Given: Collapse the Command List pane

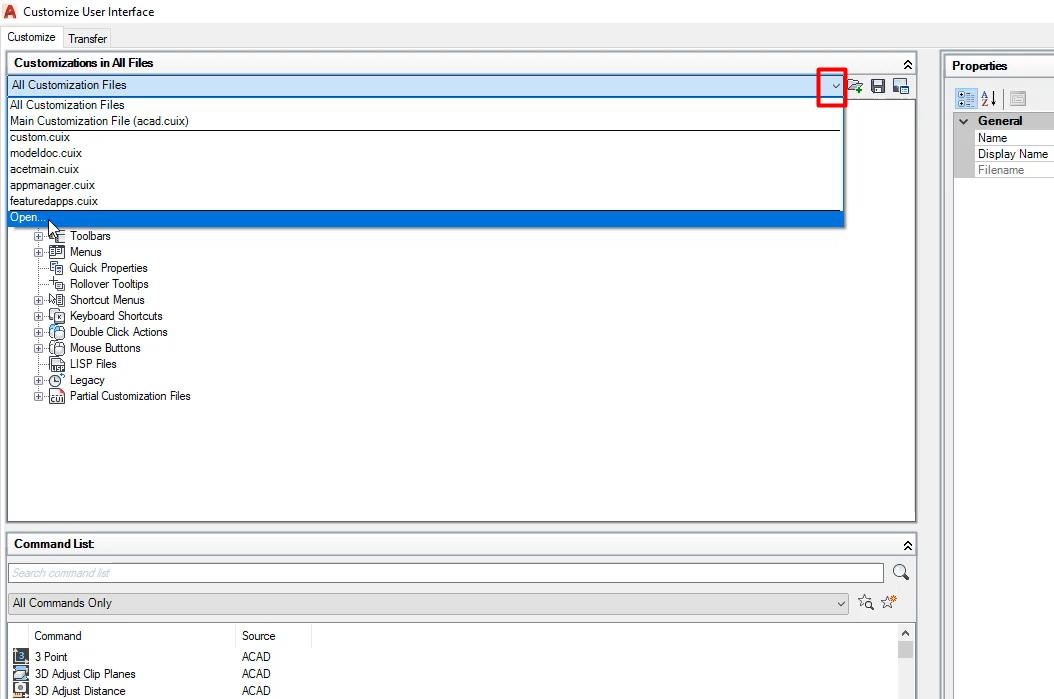Looking at the screenshot, I should (907, 544).
